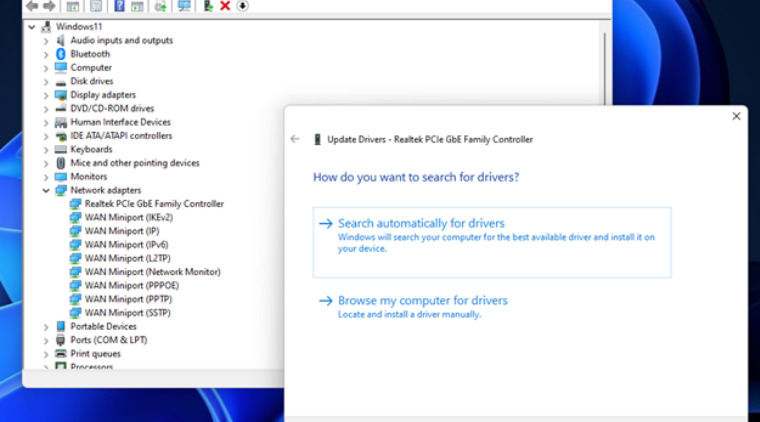
Task: Select WAN Miniport (IP)
Action: (x=122, y=231)
